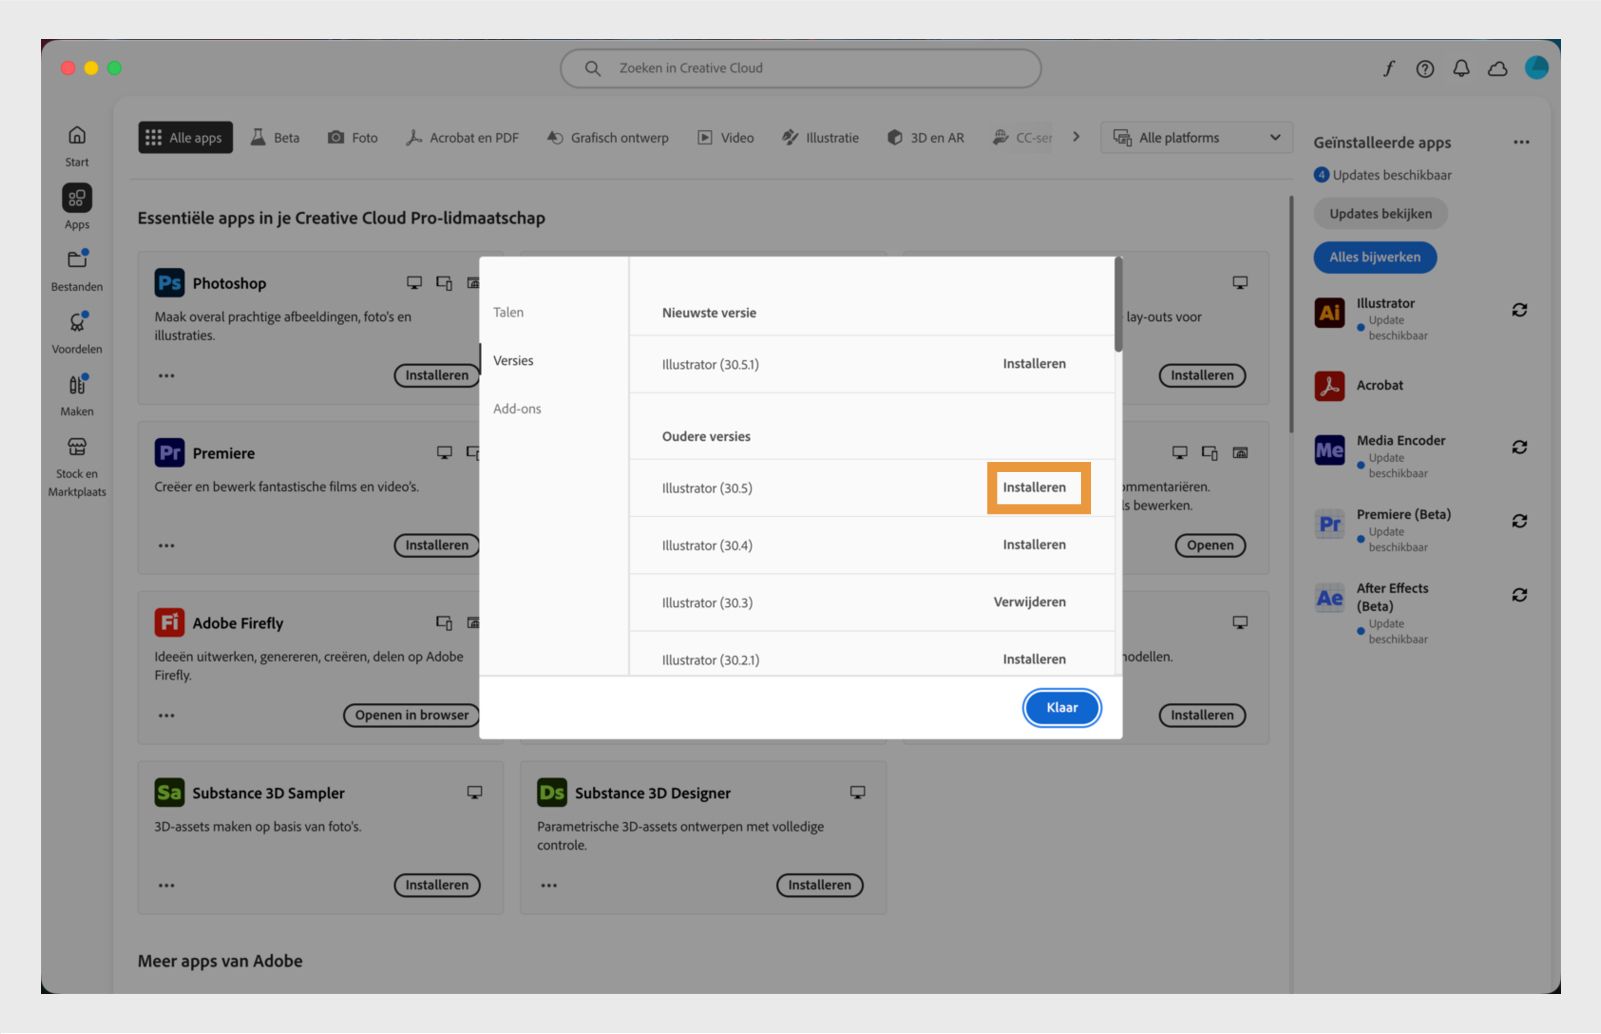
Task: Click the Substance 3D Sampler icon
Action: 170,793
